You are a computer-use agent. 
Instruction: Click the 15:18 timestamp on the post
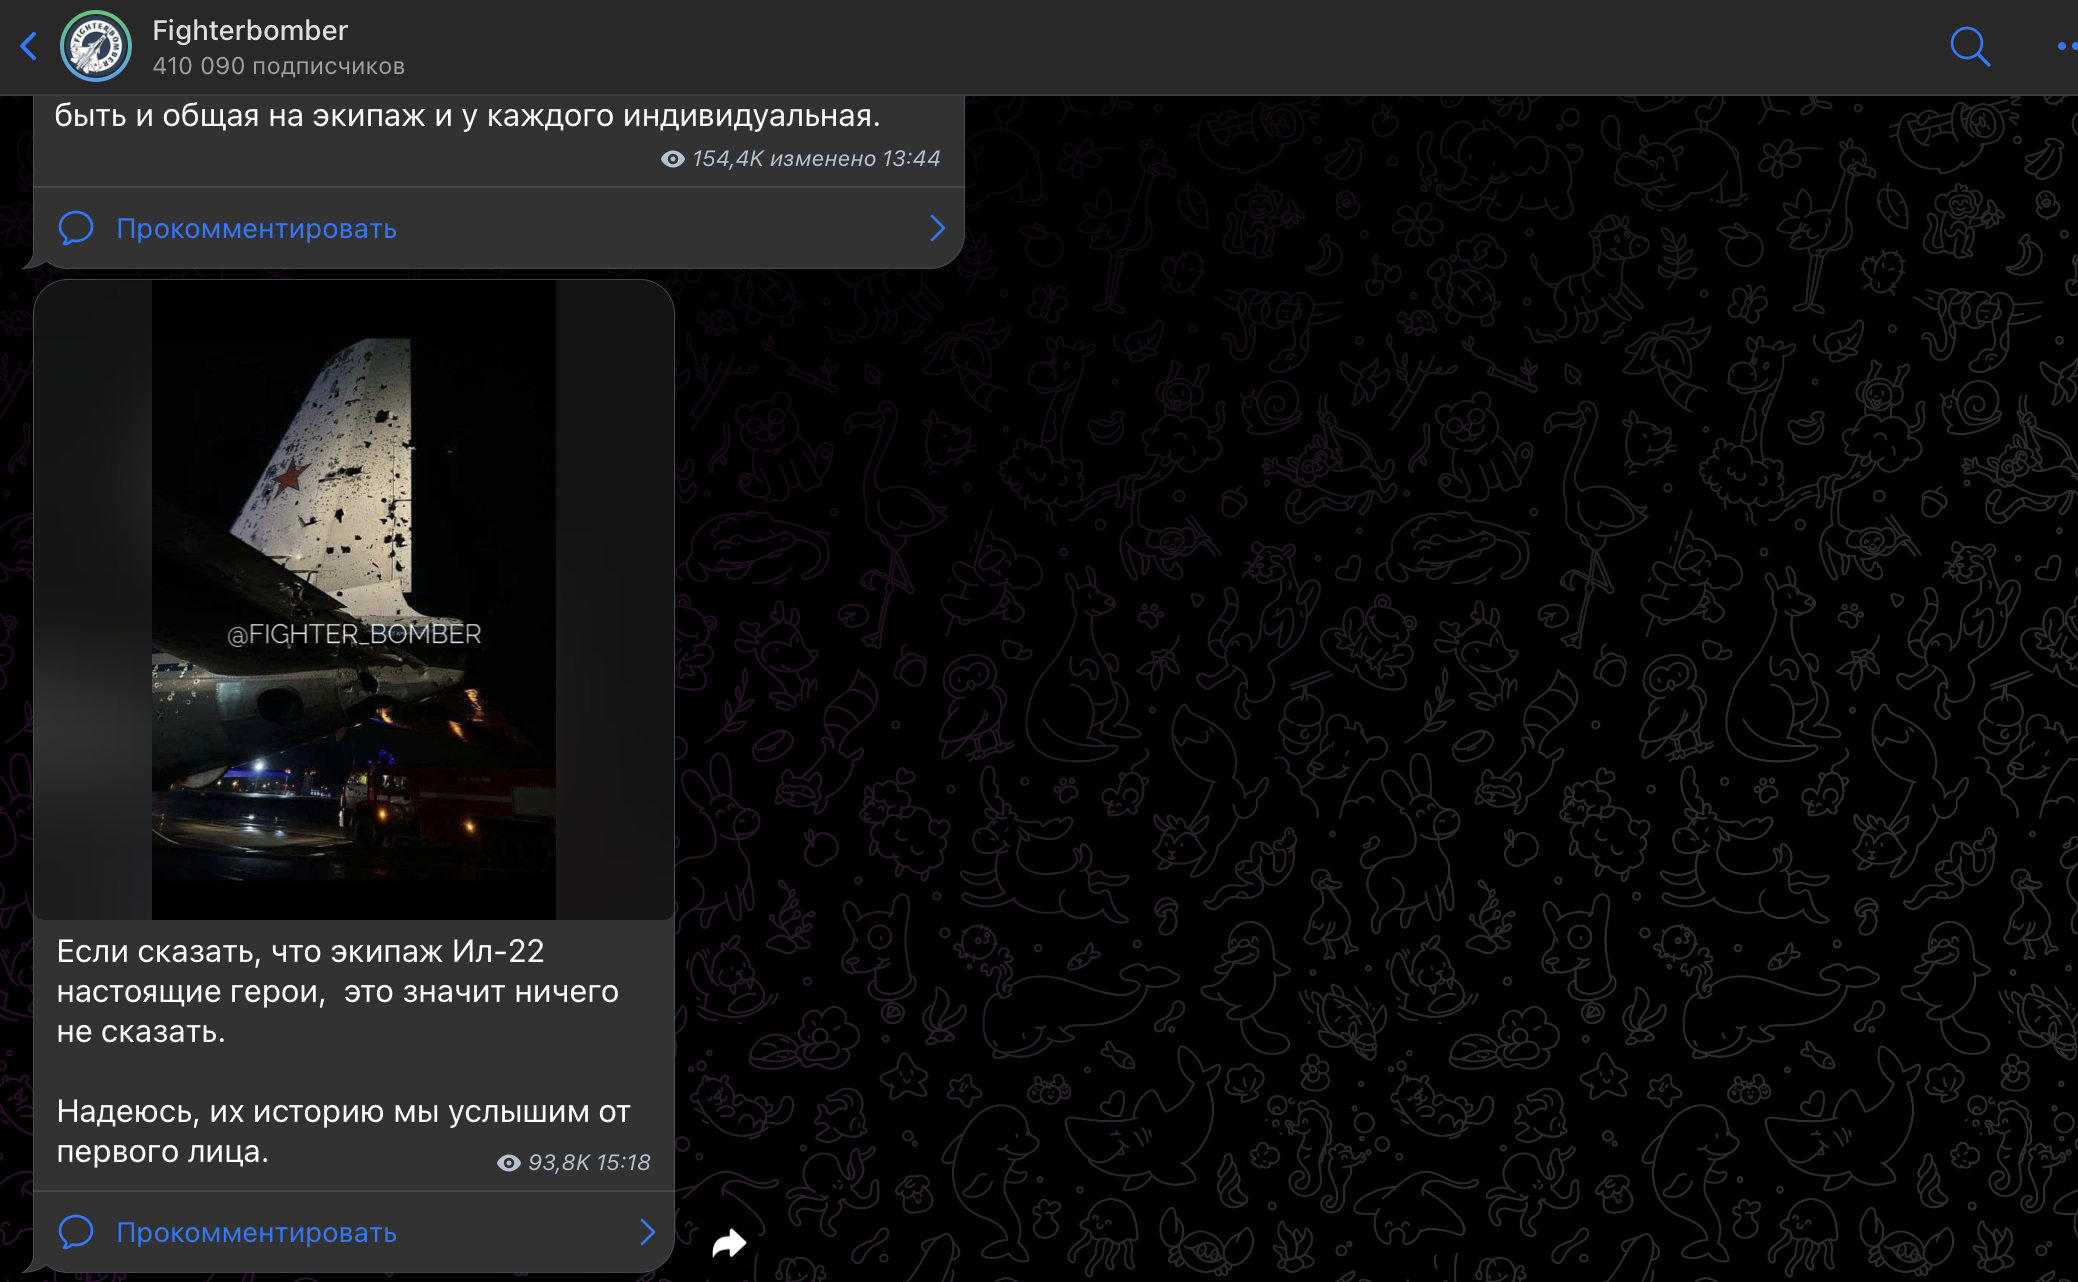(623, 1163)
